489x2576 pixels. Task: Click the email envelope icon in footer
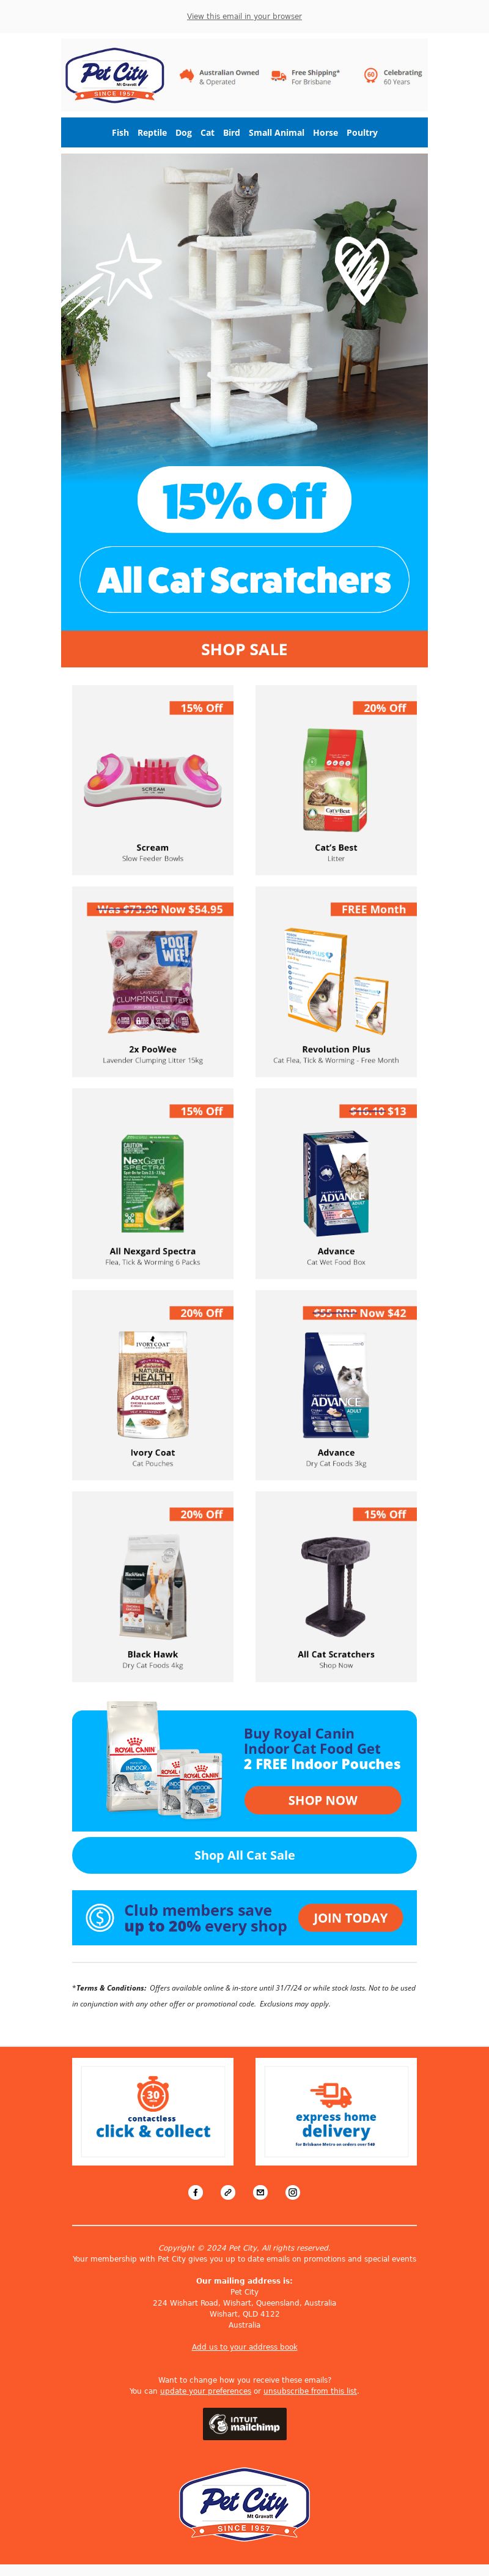pos(260,2192)
